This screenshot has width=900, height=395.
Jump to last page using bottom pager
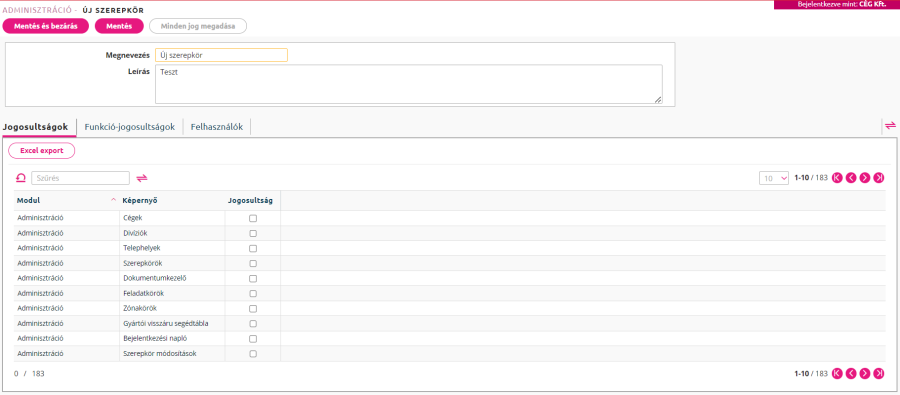(x=879, y=373)
